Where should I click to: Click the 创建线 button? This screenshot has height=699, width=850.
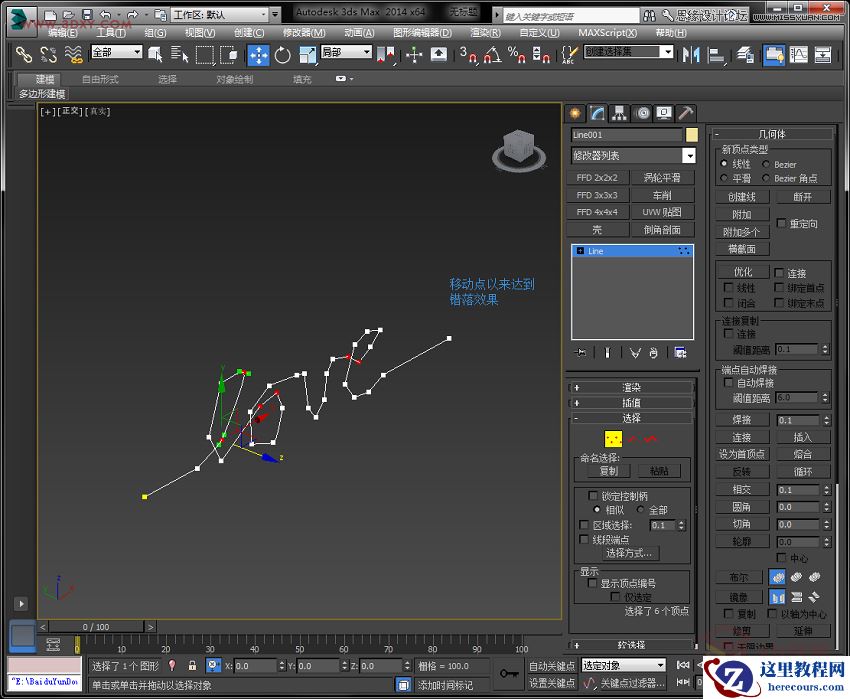741,197
